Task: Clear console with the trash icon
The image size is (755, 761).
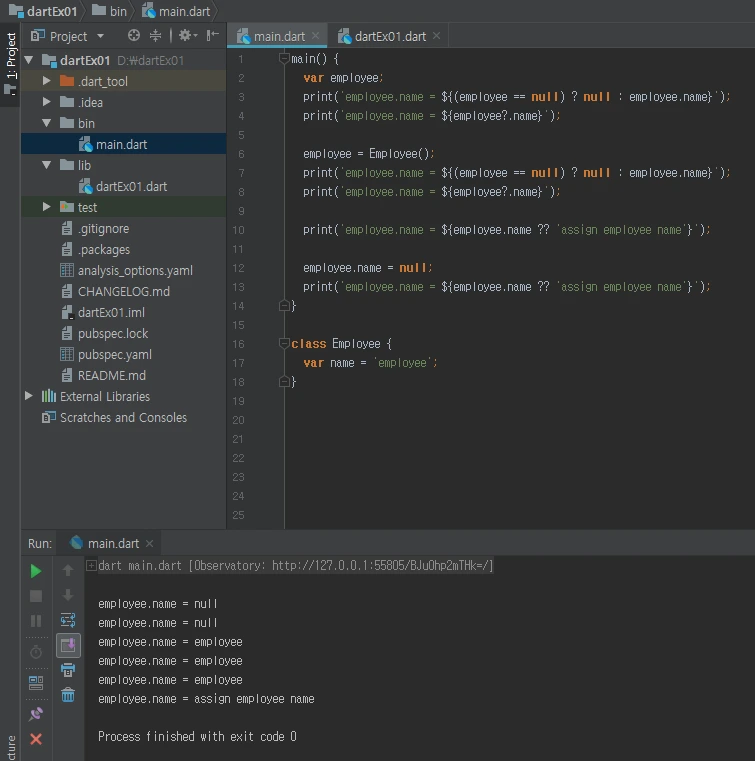Action: point(68,695)
